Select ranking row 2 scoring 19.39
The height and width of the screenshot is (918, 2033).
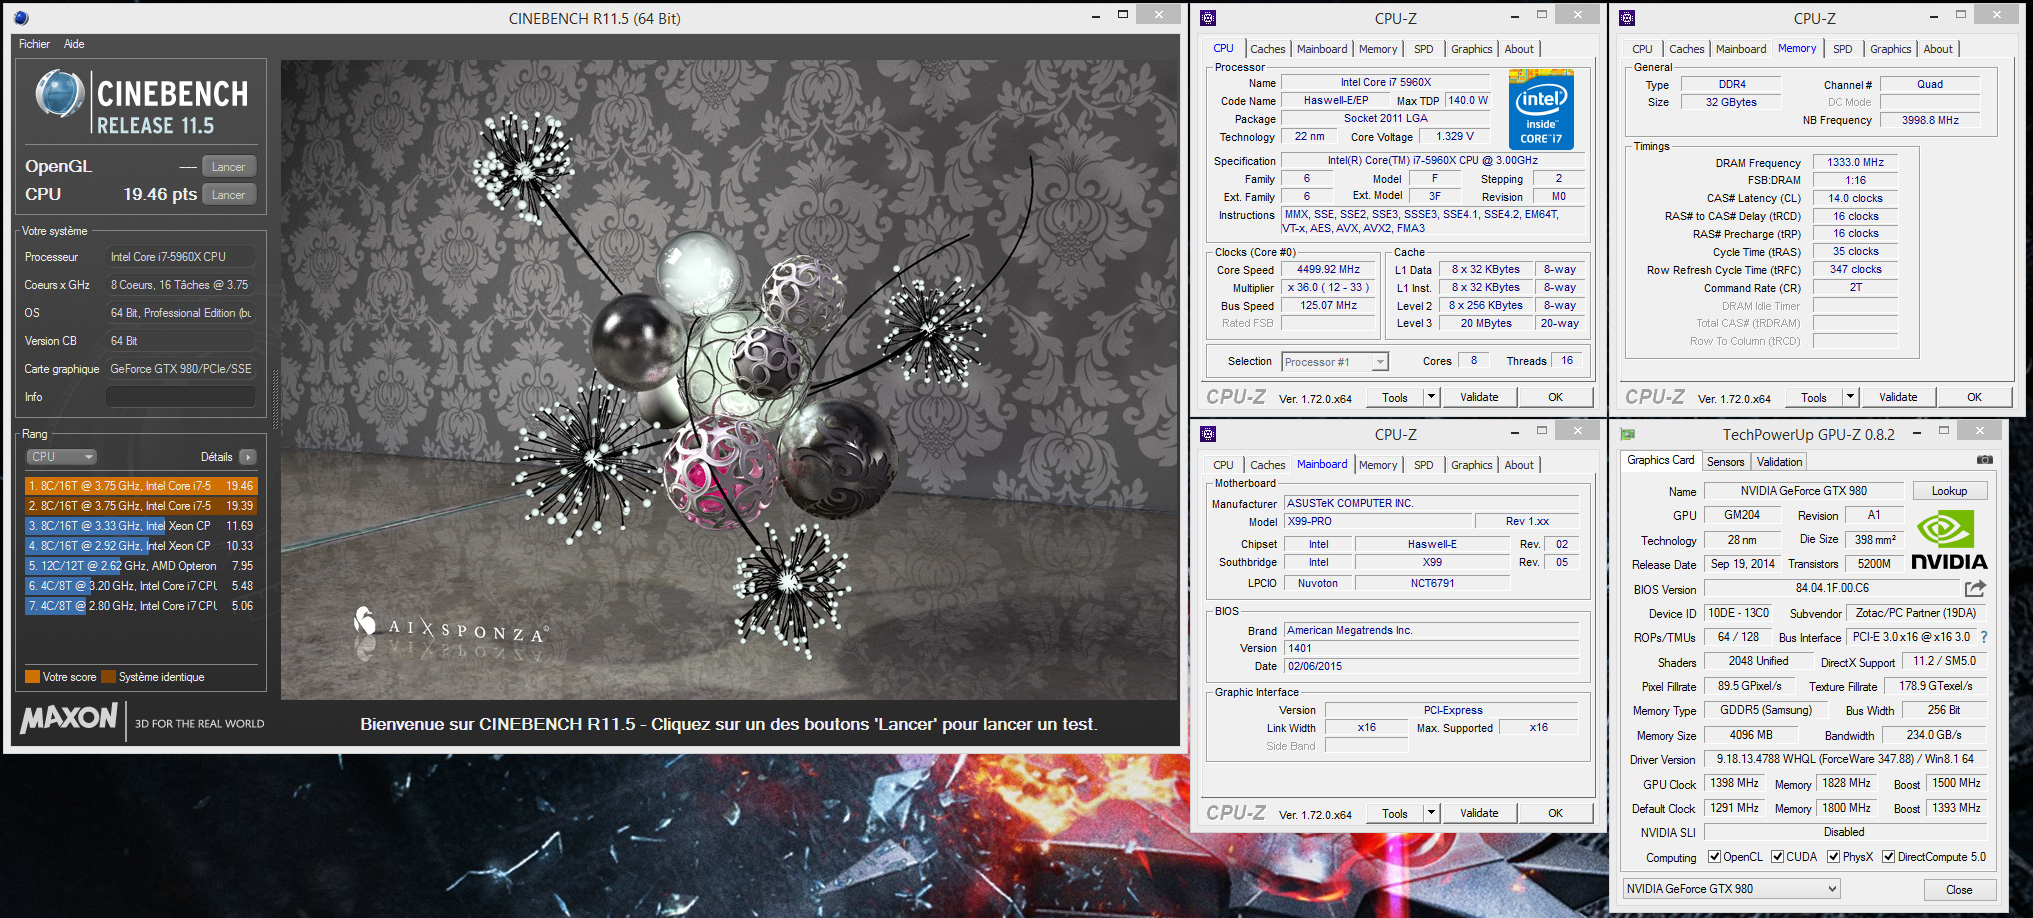[x=141, y=506]
